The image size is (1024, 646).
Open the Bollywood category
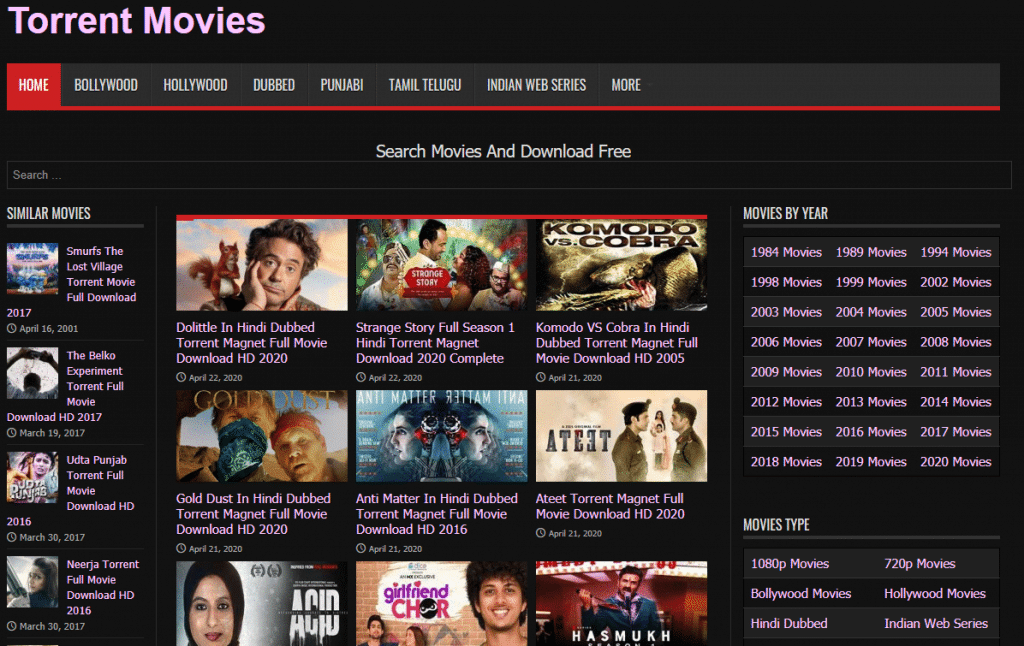(106, 85)
